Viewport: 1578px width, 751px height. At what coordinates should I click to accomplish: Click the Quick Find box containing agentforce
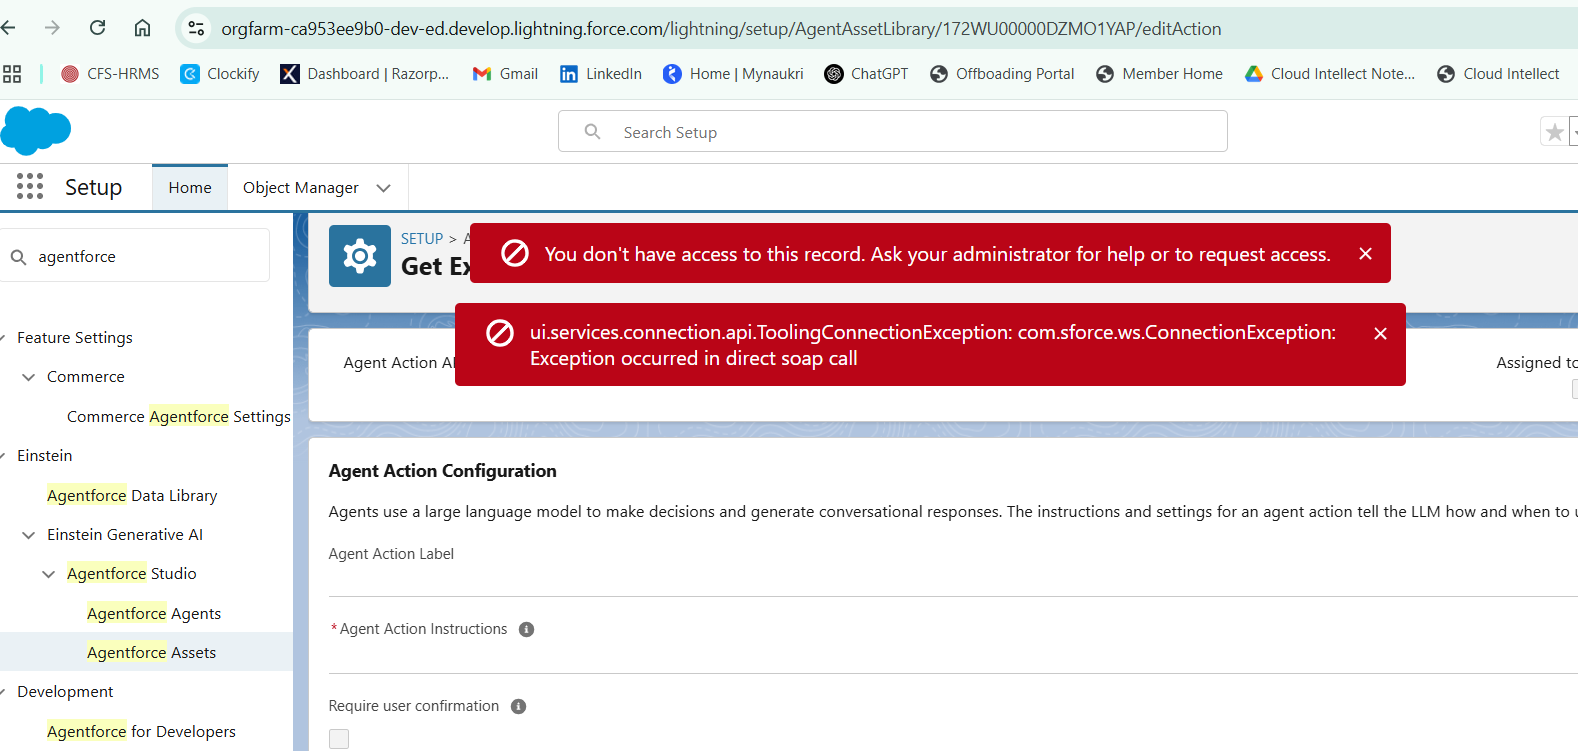coord(136,256)
